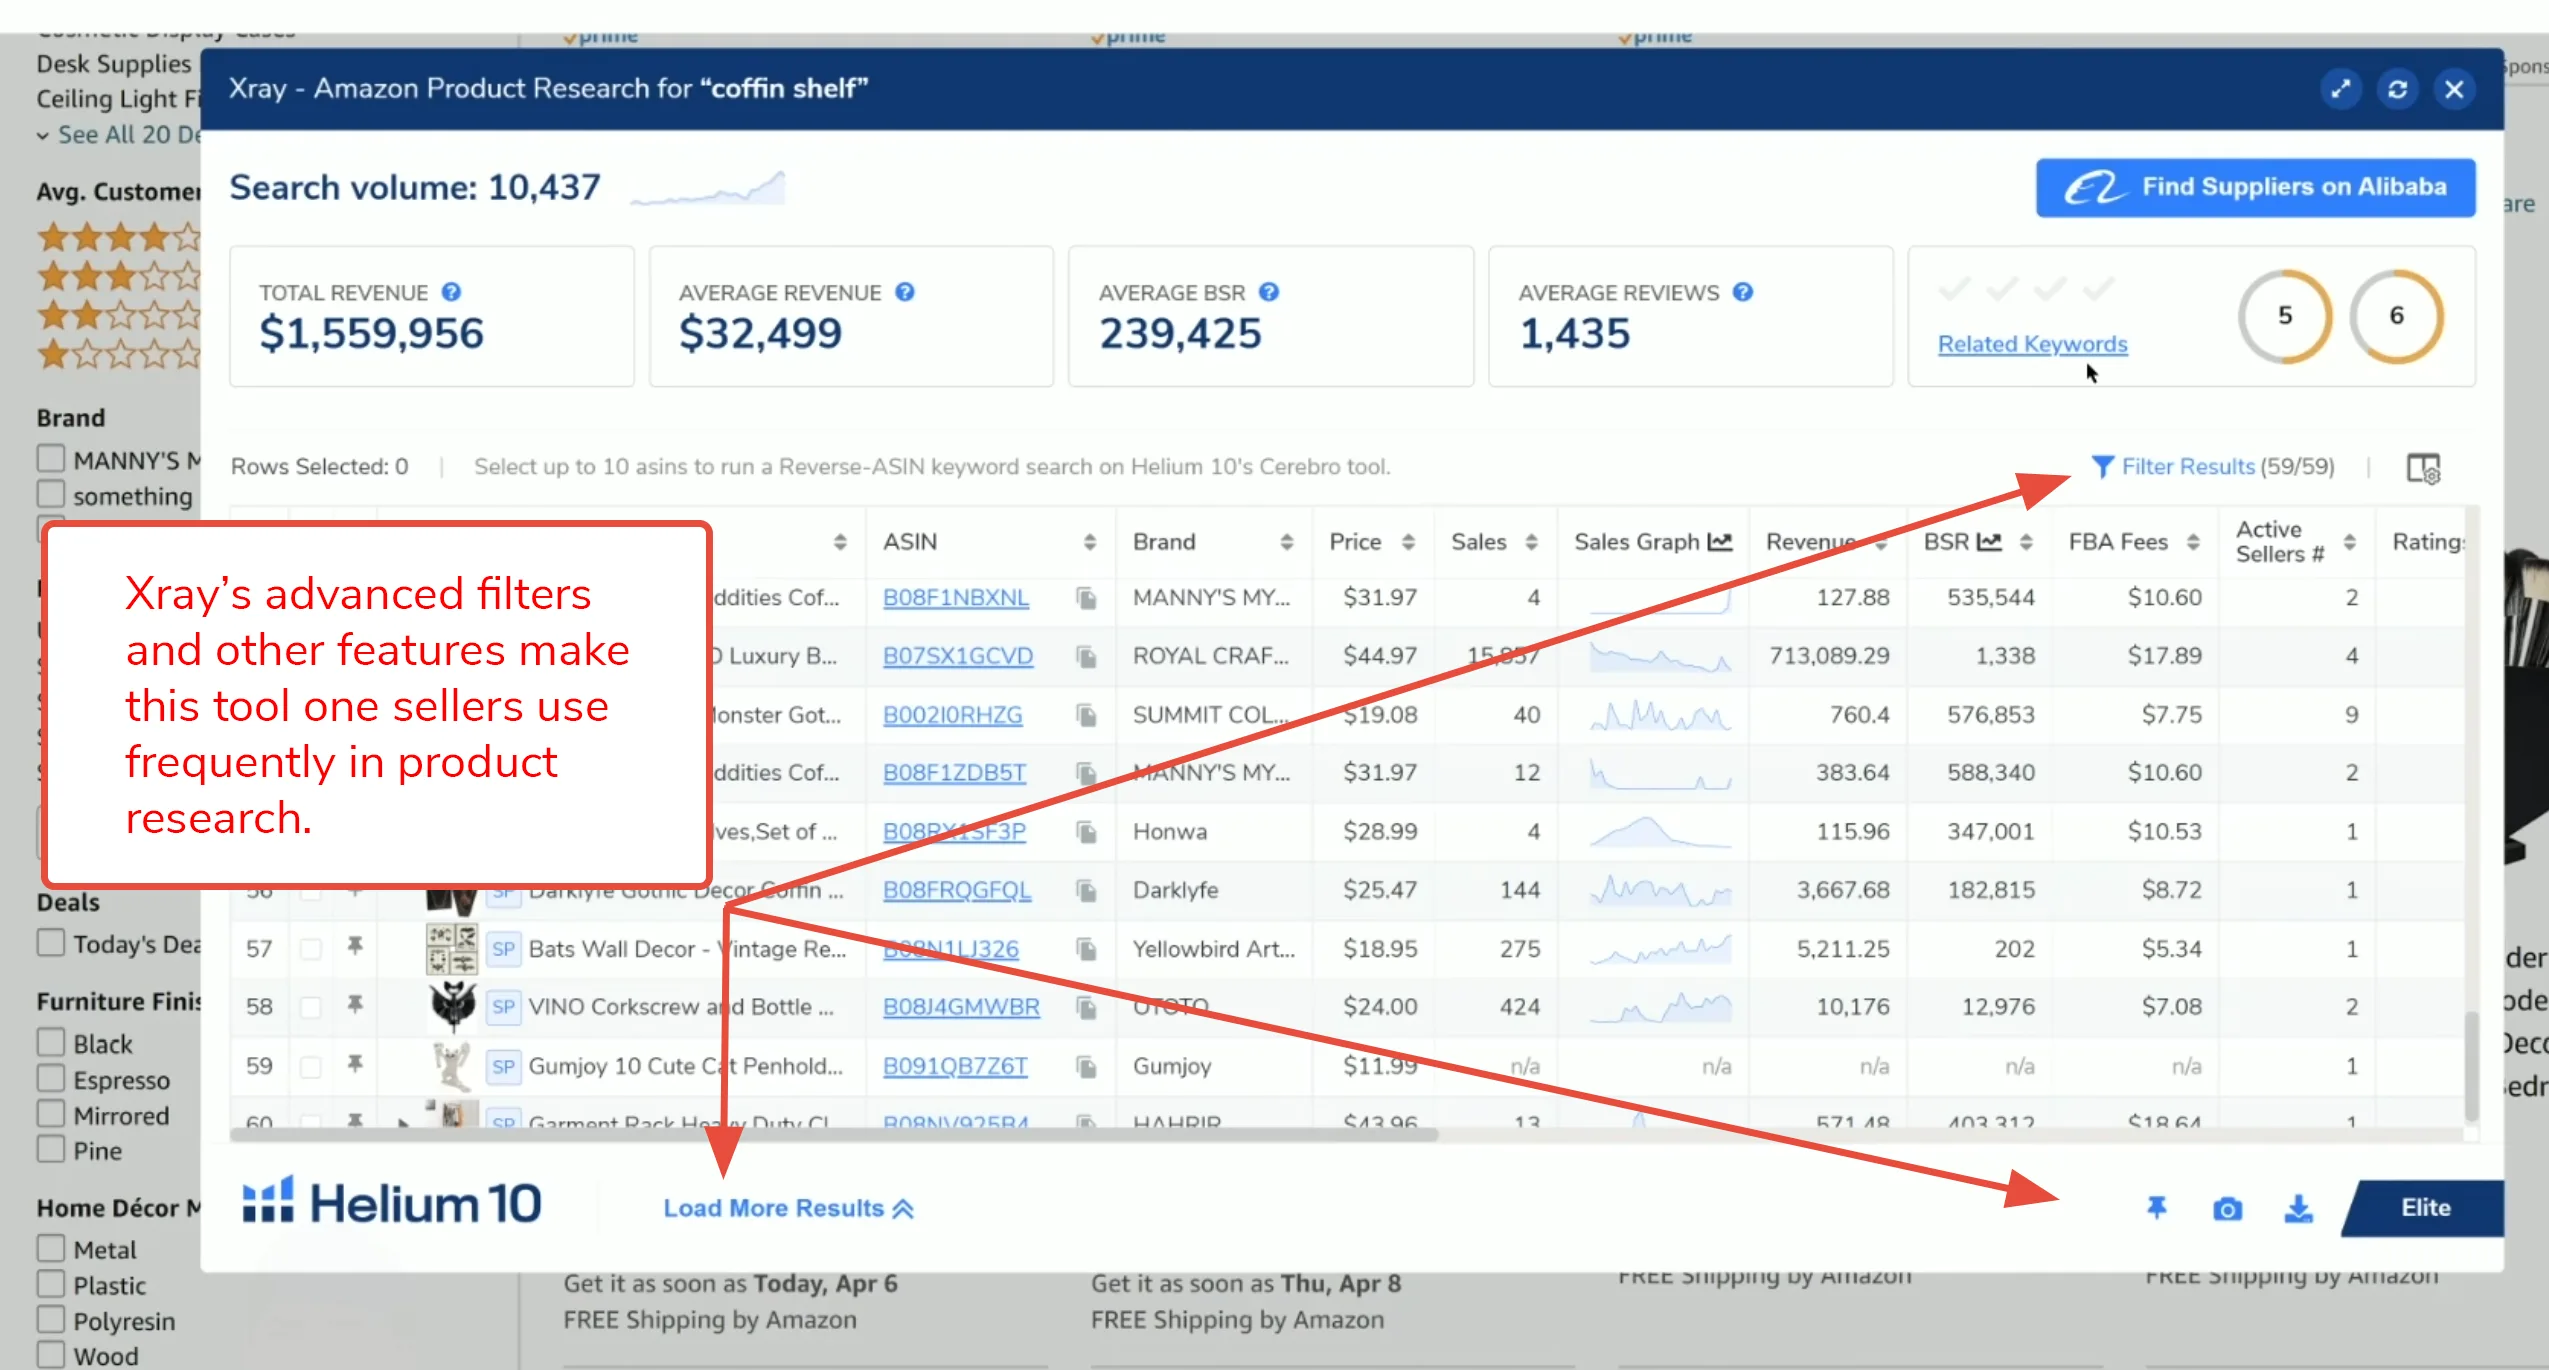Open ASIN B07SX1GCVD product link
2549x1370 pixels.
[x=958, y=655]
